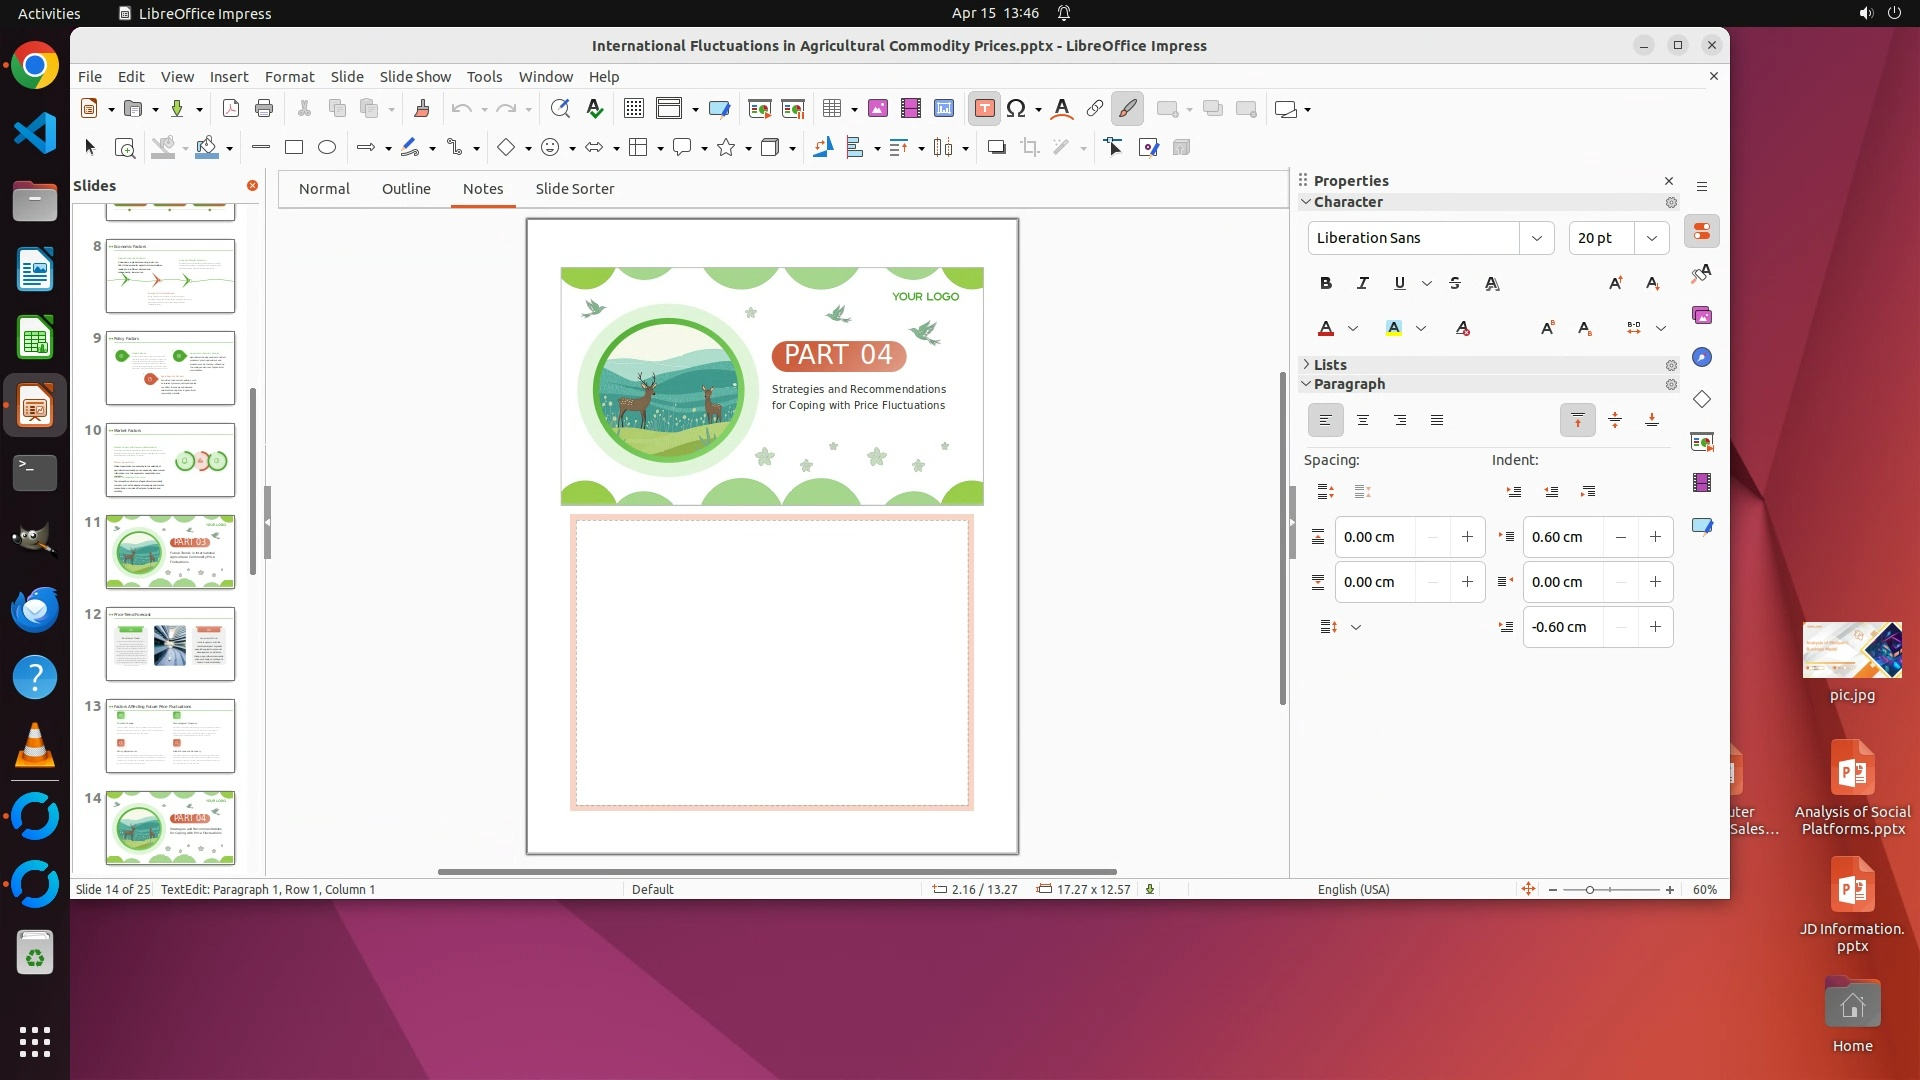
Task: Click the Insert Hyperlink icon
Action: pyautogui.click(x=1095, y=109)
